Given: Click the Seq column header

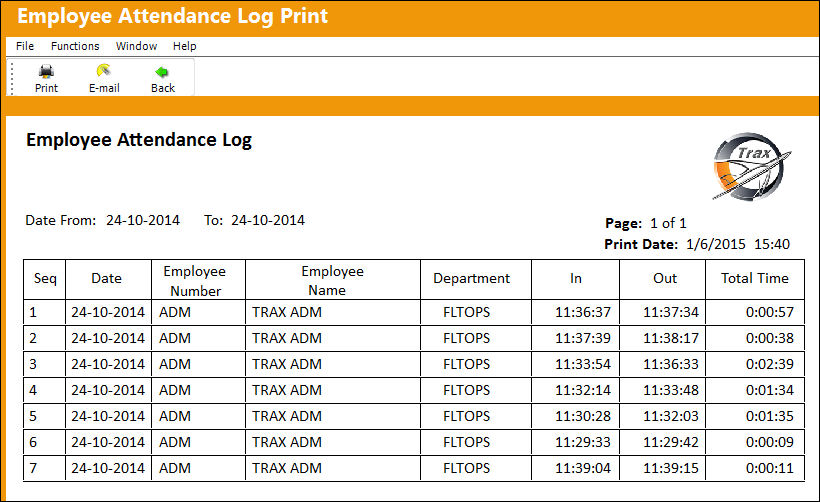Looking at the screenshot, I should [45, 279].
